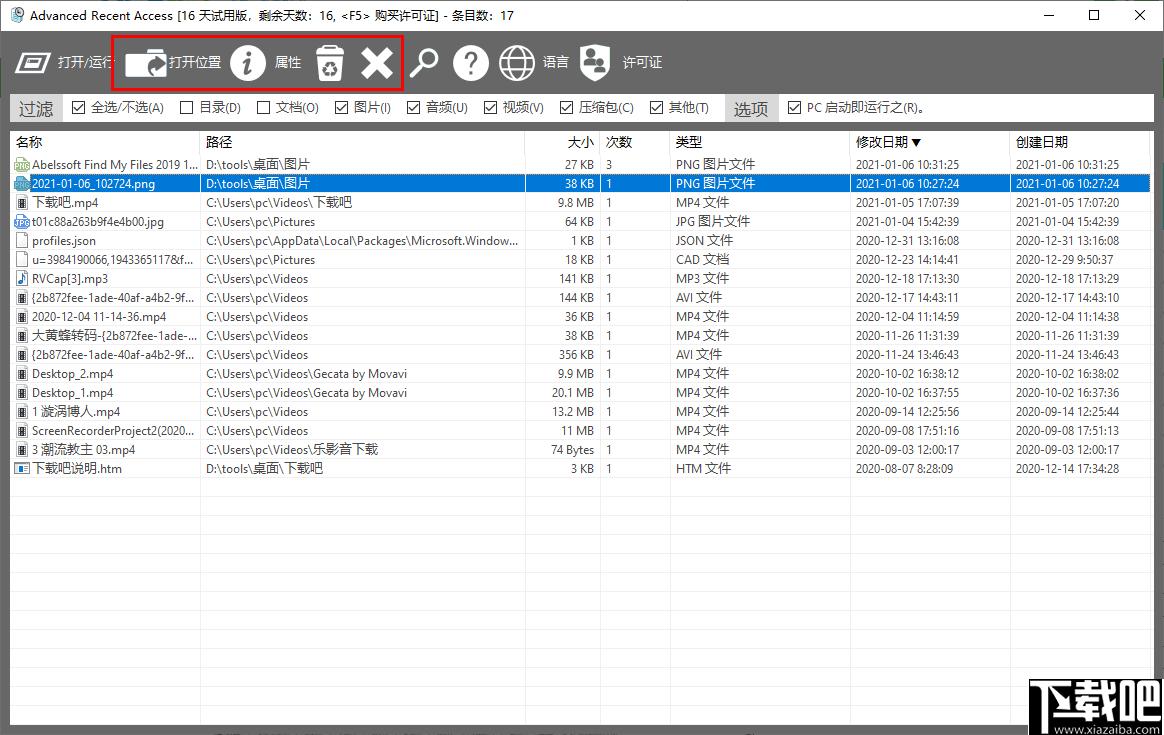This screenshot has width=1164, height=735.
Task: Select the 2021-01-06_102724.png row
Action: 581,183
